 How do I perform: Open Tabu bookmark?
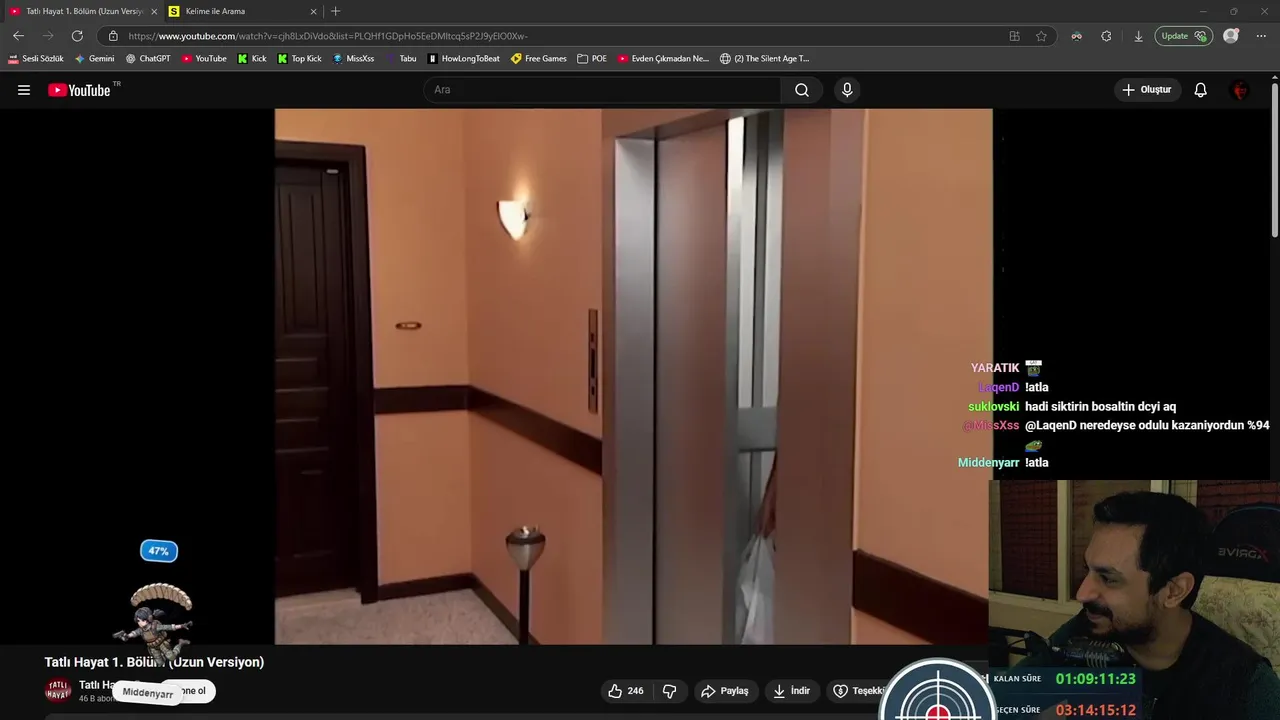coord(401,59)
